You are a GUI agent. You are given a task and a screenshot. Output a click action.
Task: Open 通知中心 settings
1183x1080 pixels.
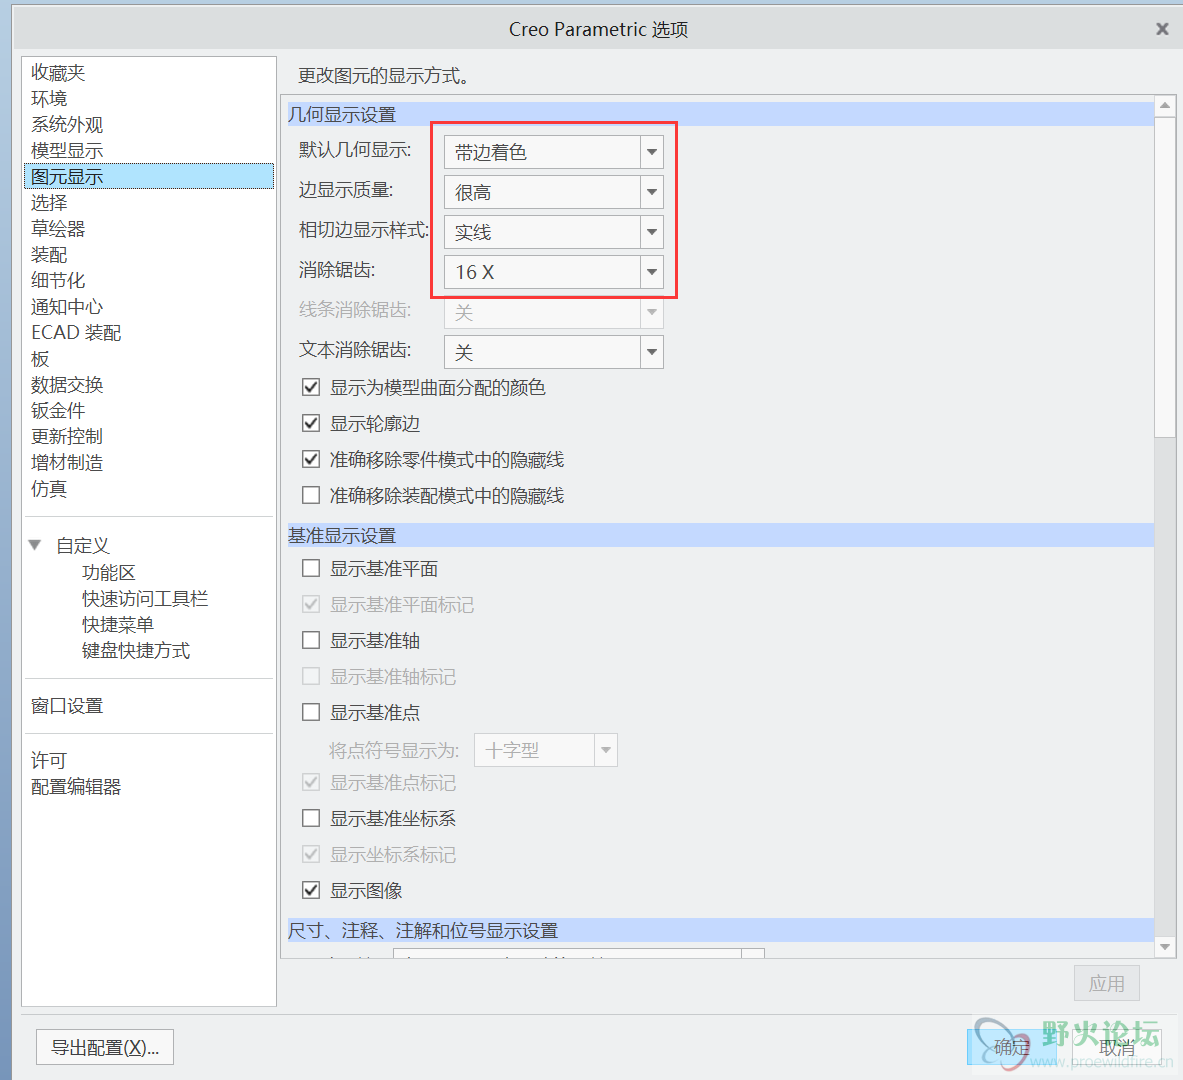click(x=67, y=306)
